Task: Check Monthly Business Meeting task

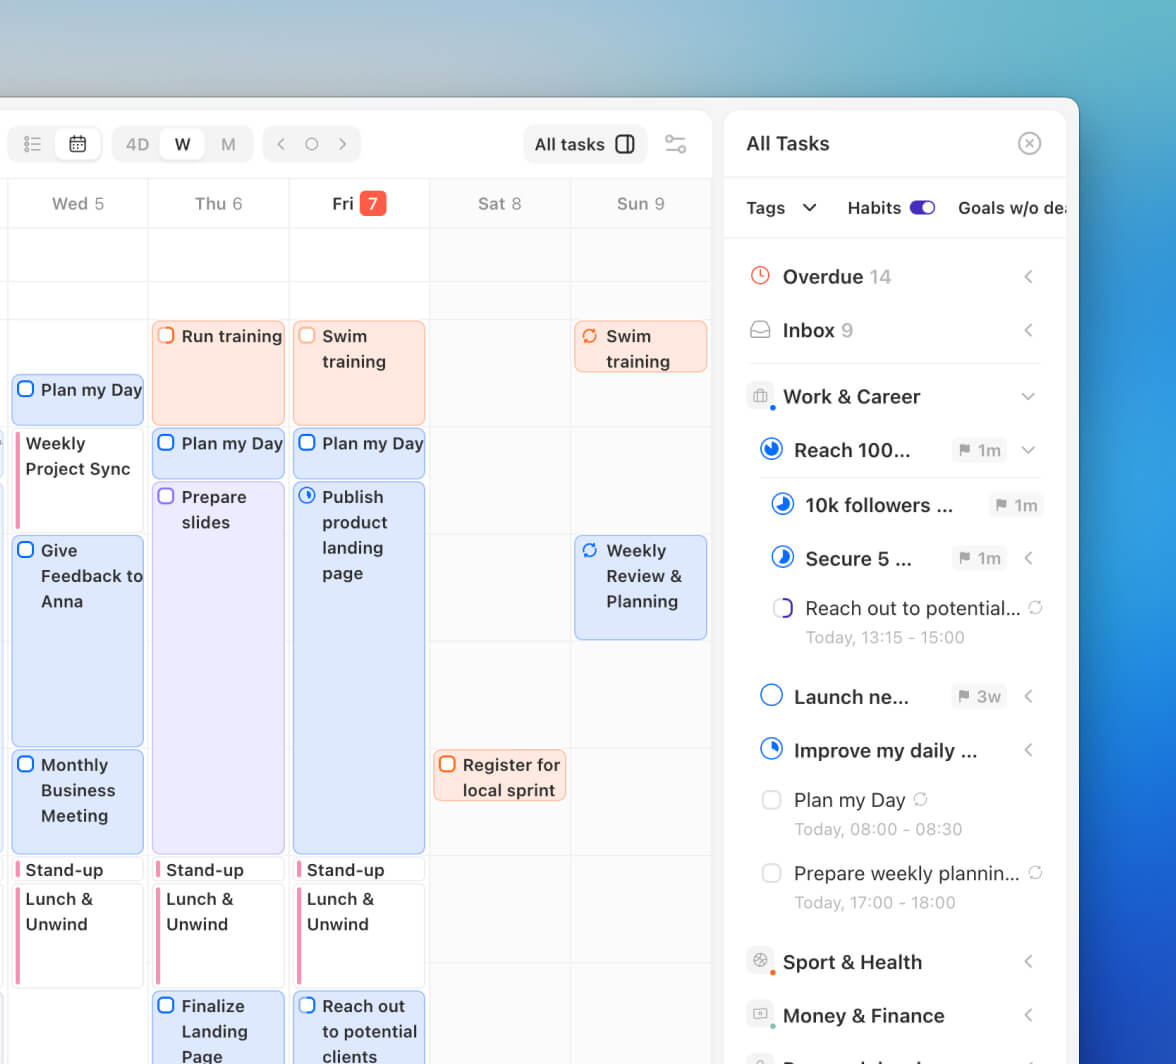Action: (x=26, y=764)
